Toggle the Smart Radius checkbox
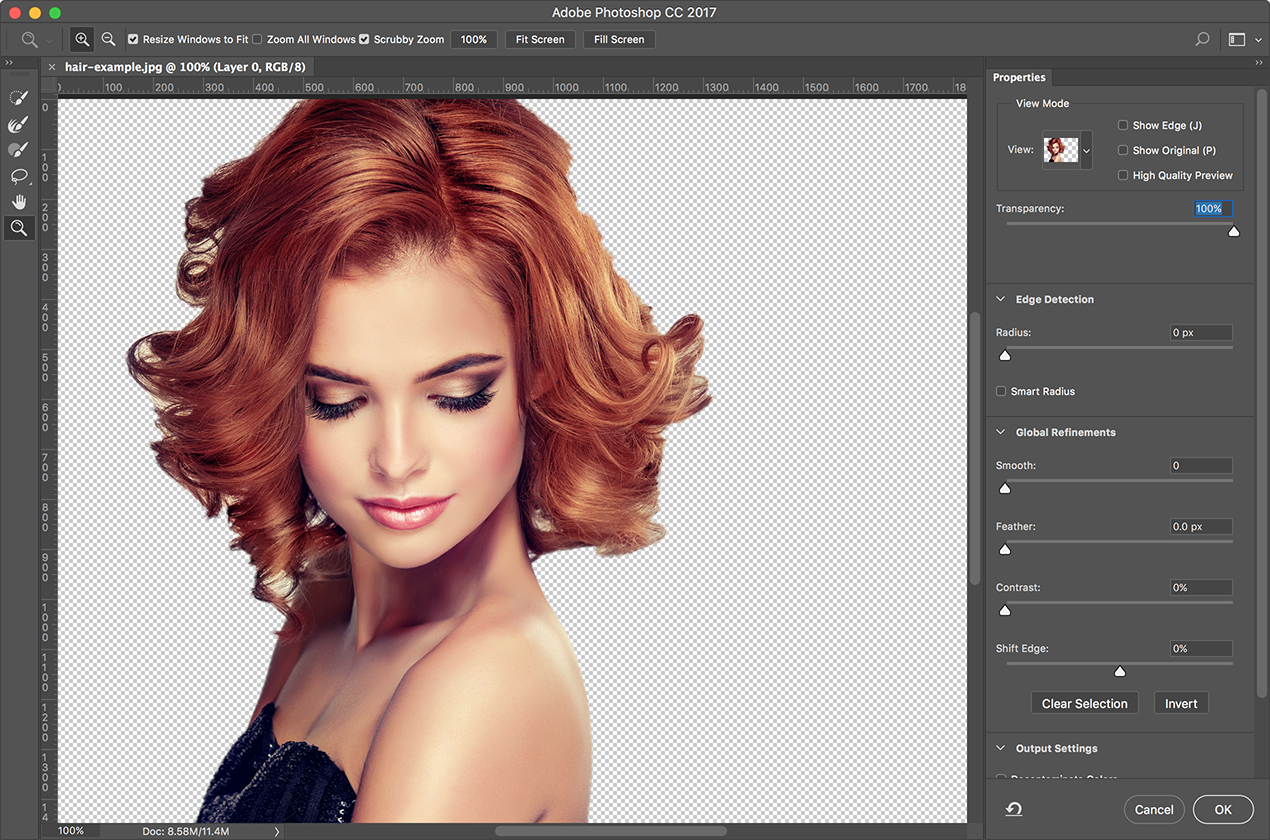The height and width of the screenshot is (840, 1270). [x=1001, y=392]
